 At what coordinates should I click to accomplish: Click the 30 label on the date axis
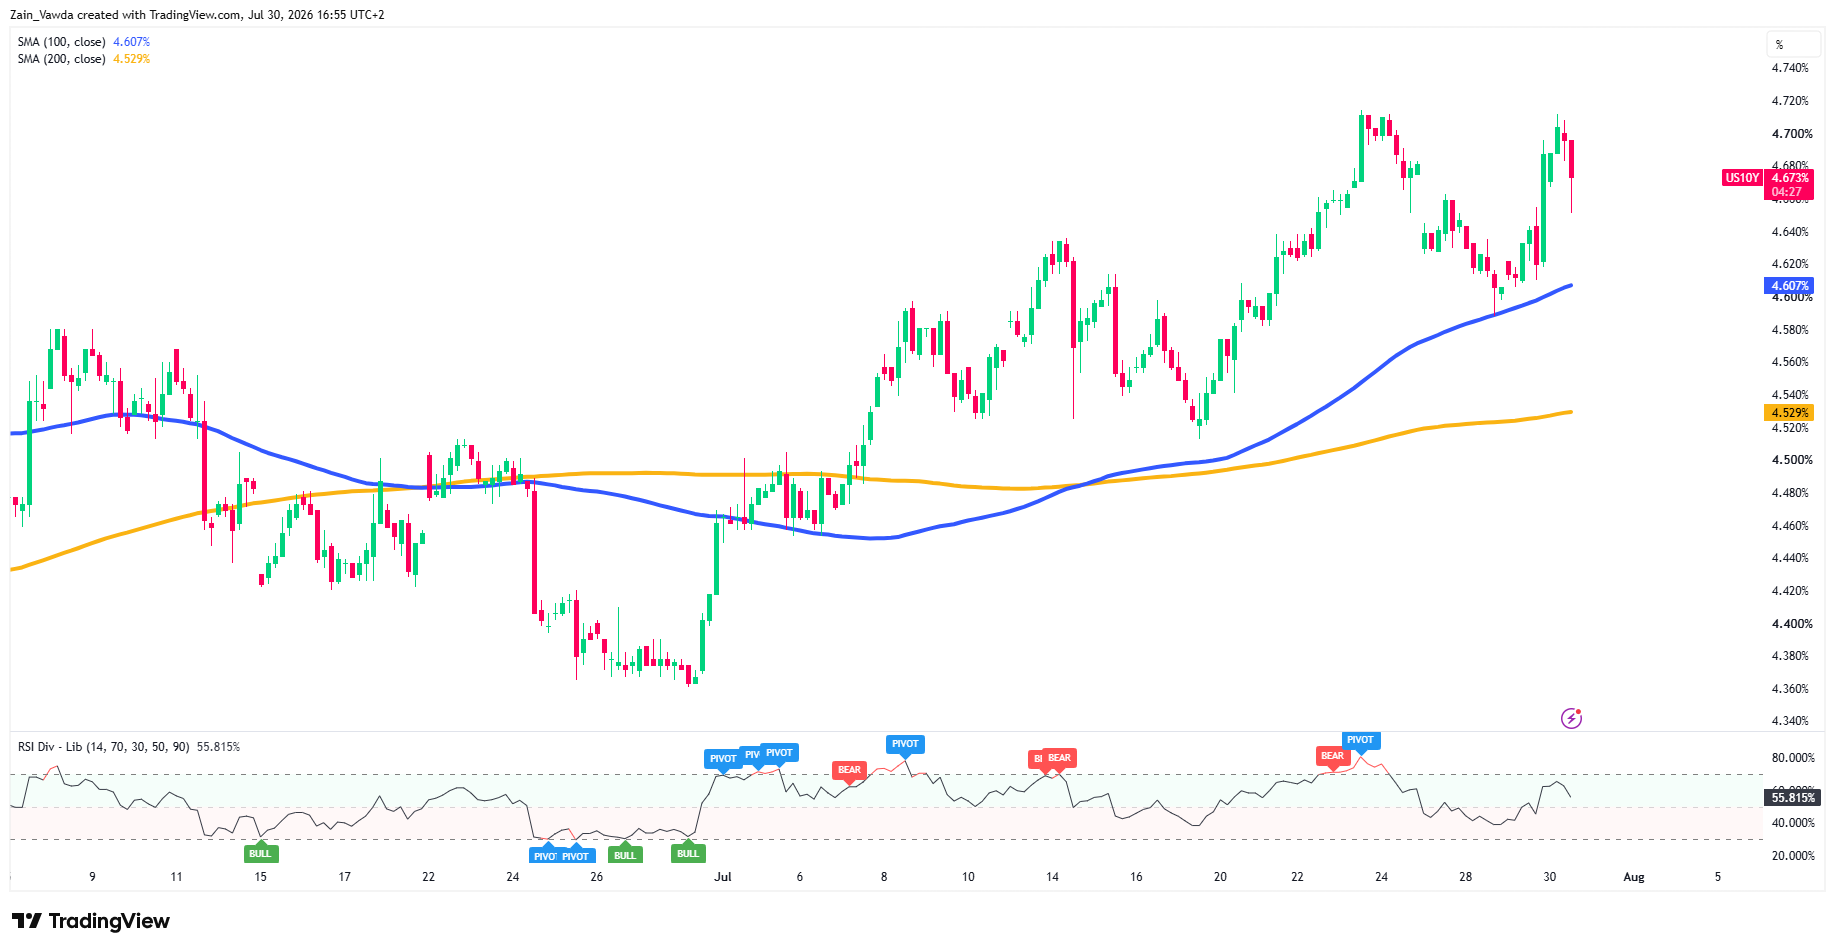coord(1549,877)
